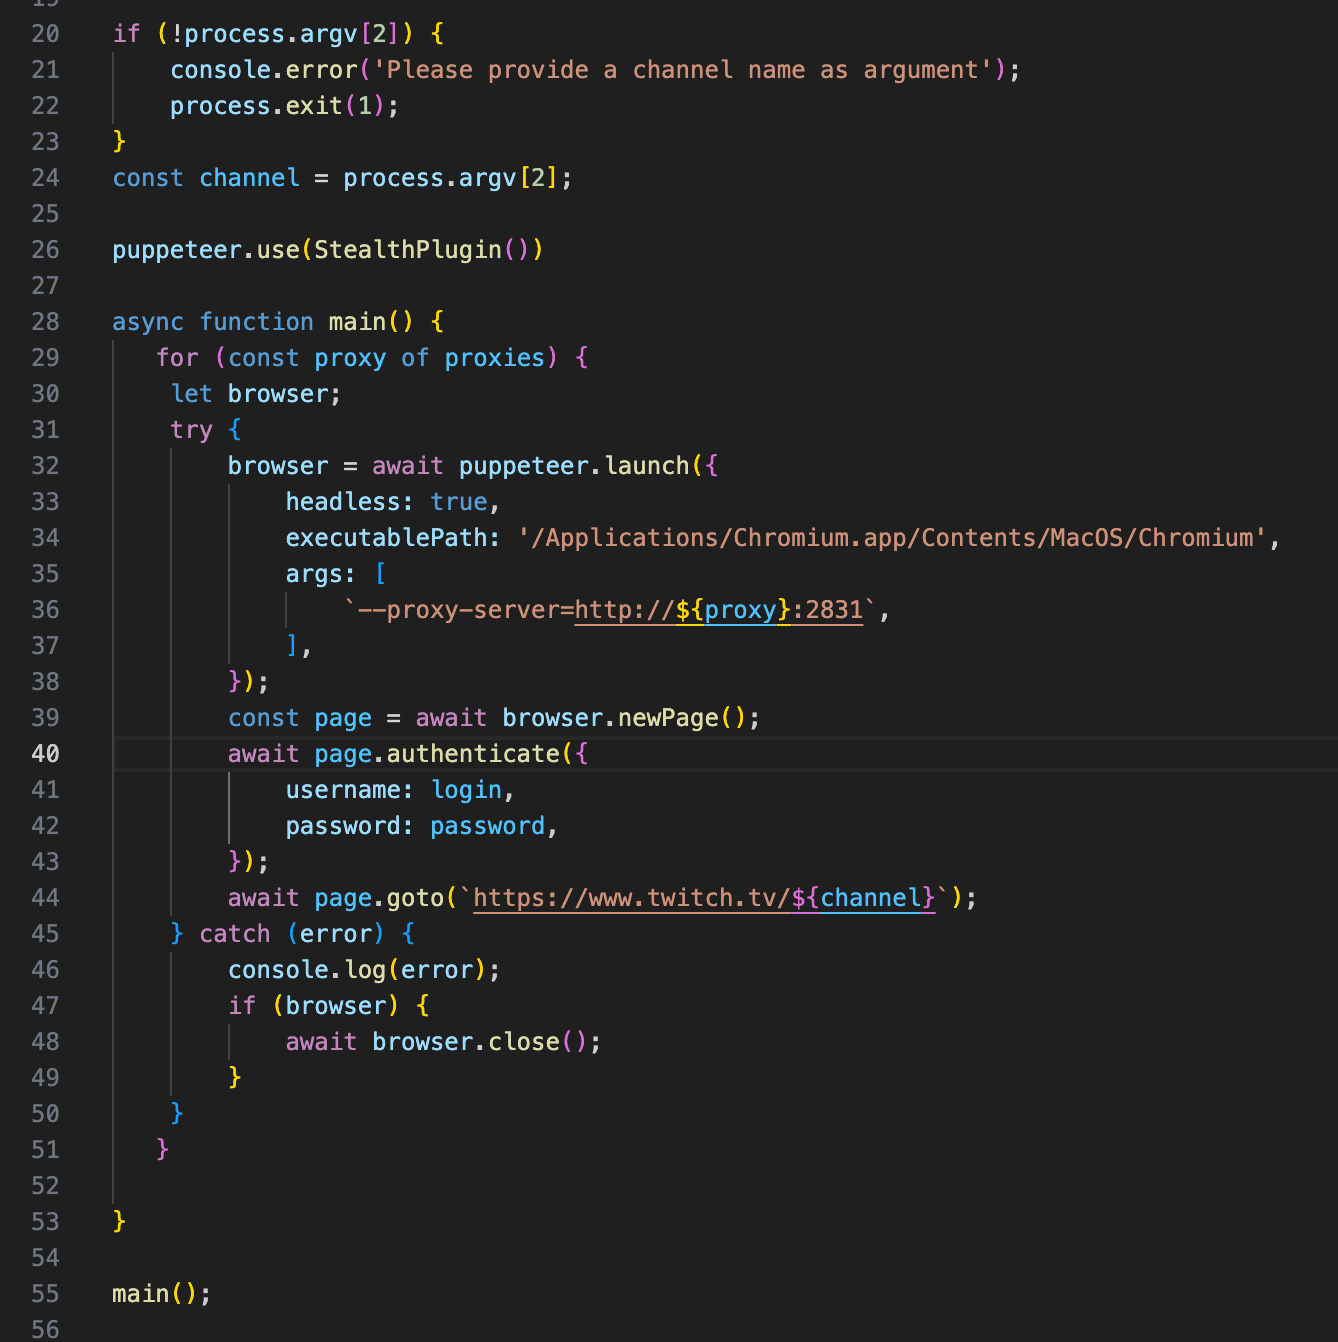Image resolution: width=1338 pixels, height=1342 pixels.
Task: Click 'catch (error)' on line 45
Action: click(x=292, y=934)
